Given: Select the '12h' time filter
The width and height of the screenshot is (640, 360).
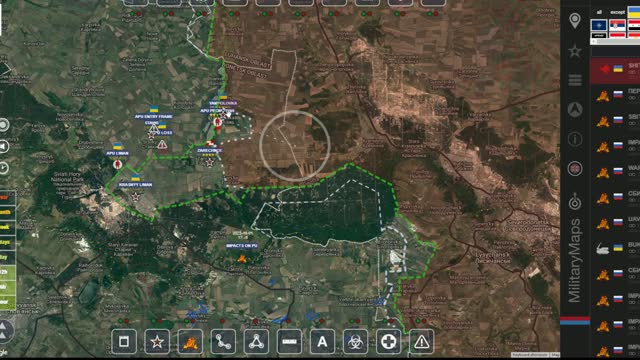Looking at the screenshot, I should pos(7,272).
